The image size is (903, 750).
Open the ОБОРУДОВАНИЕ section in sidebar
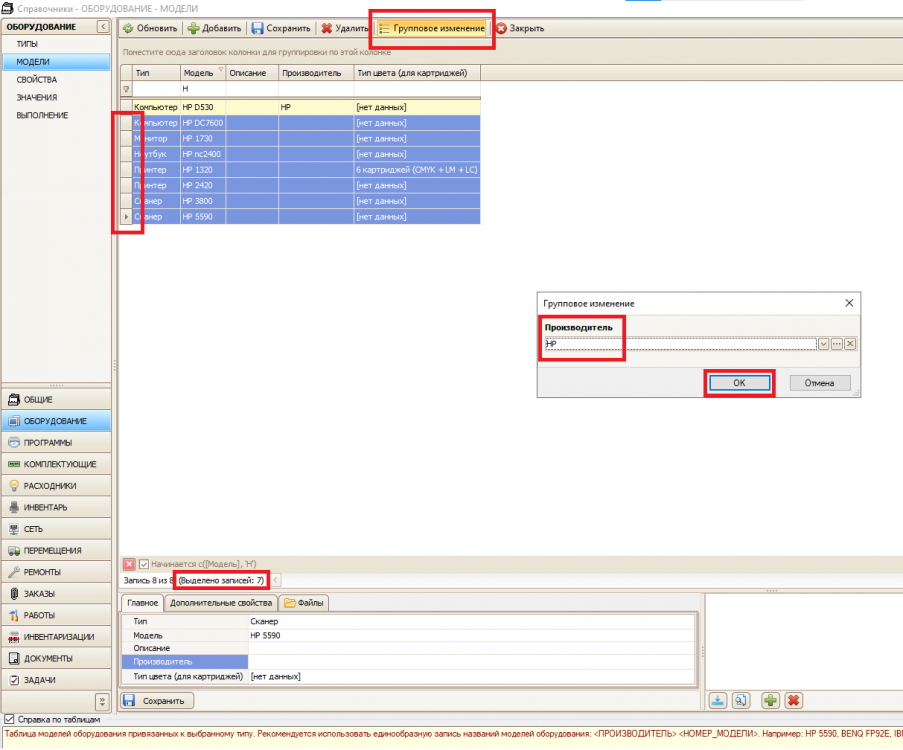pos(56,421)
